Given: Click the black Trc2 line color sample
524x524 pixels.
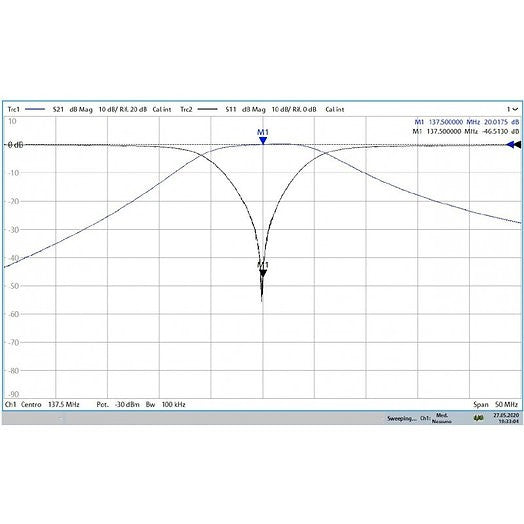Looking at the screenshot, I should pos(208,109).
